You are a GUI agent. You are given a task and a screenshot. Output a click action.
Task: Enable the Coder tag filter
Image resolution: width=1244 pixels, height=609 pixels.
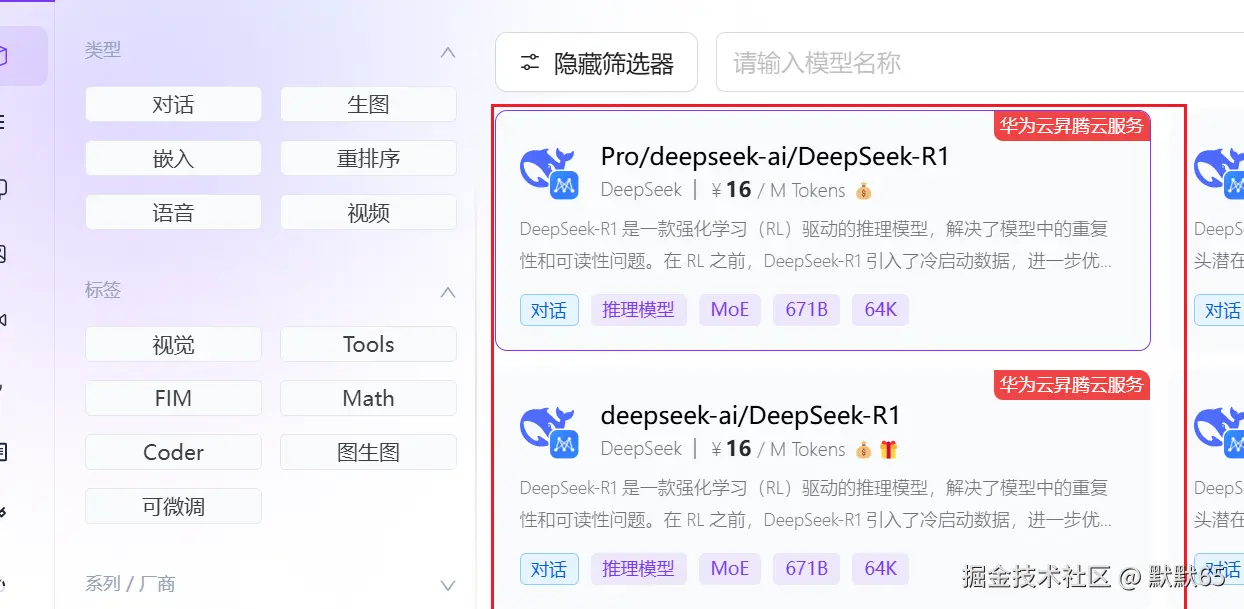point(173,452)
